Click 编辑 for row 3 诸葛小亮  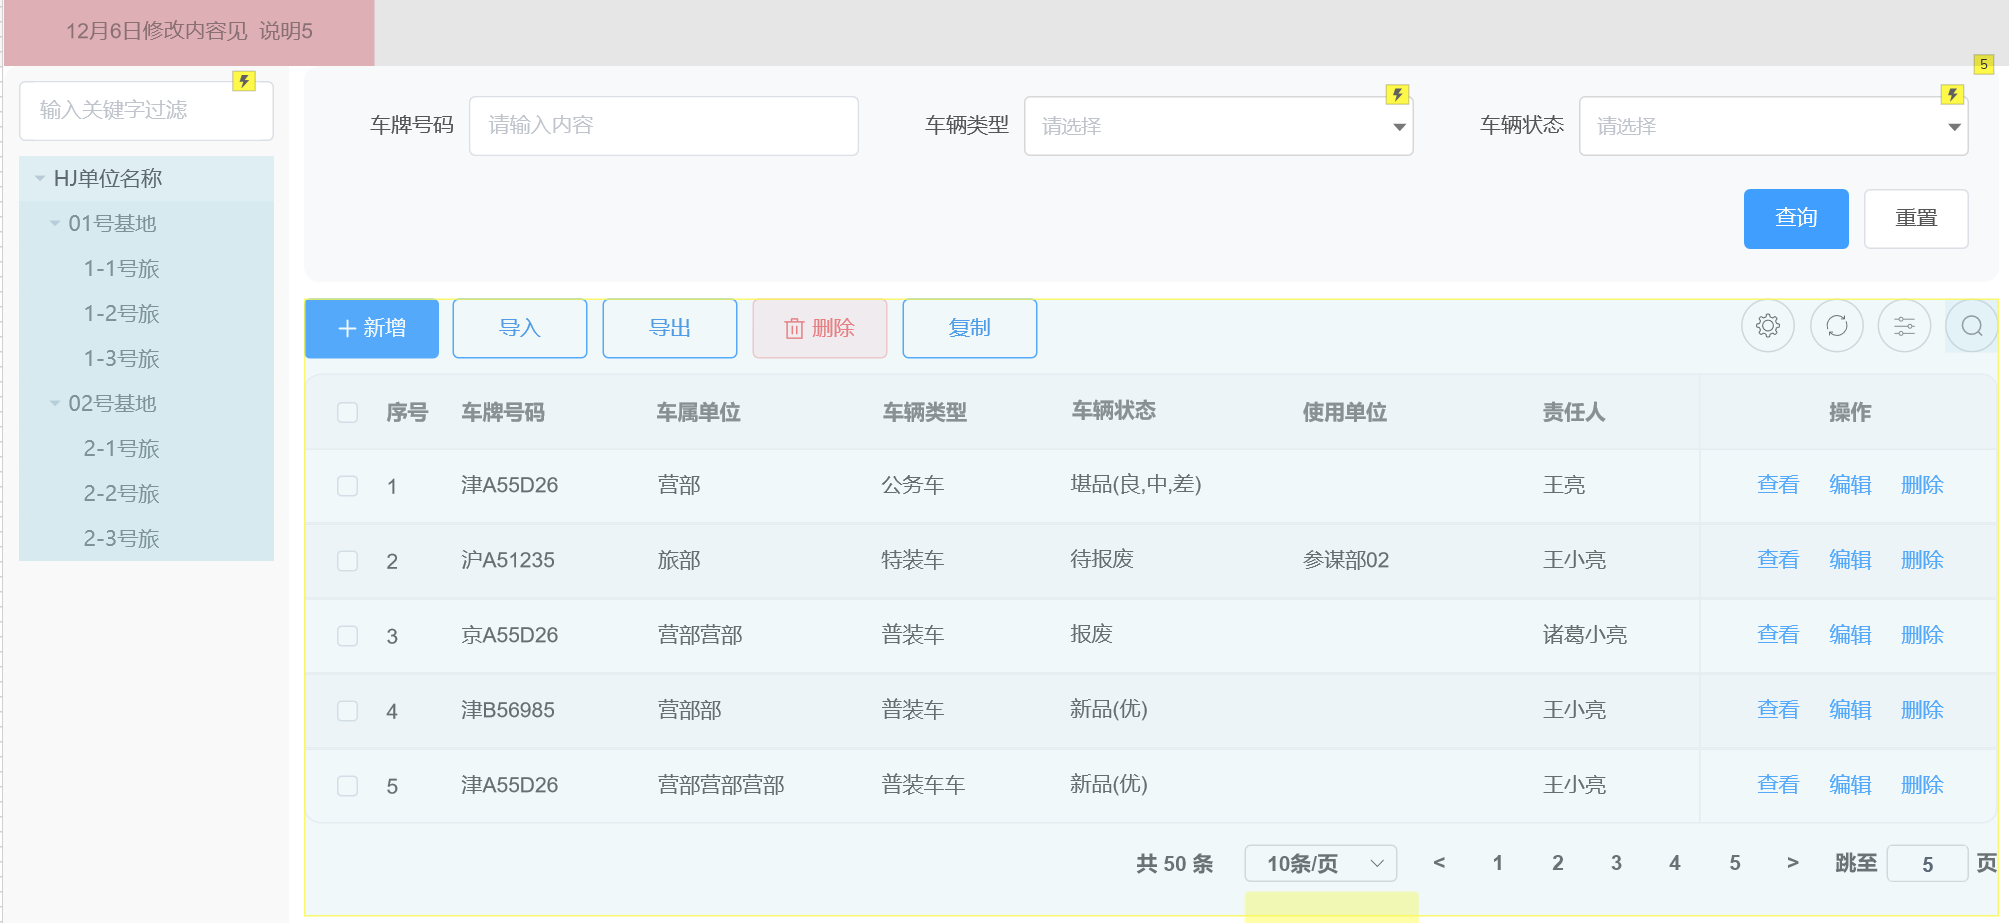tap(1850, 635)
